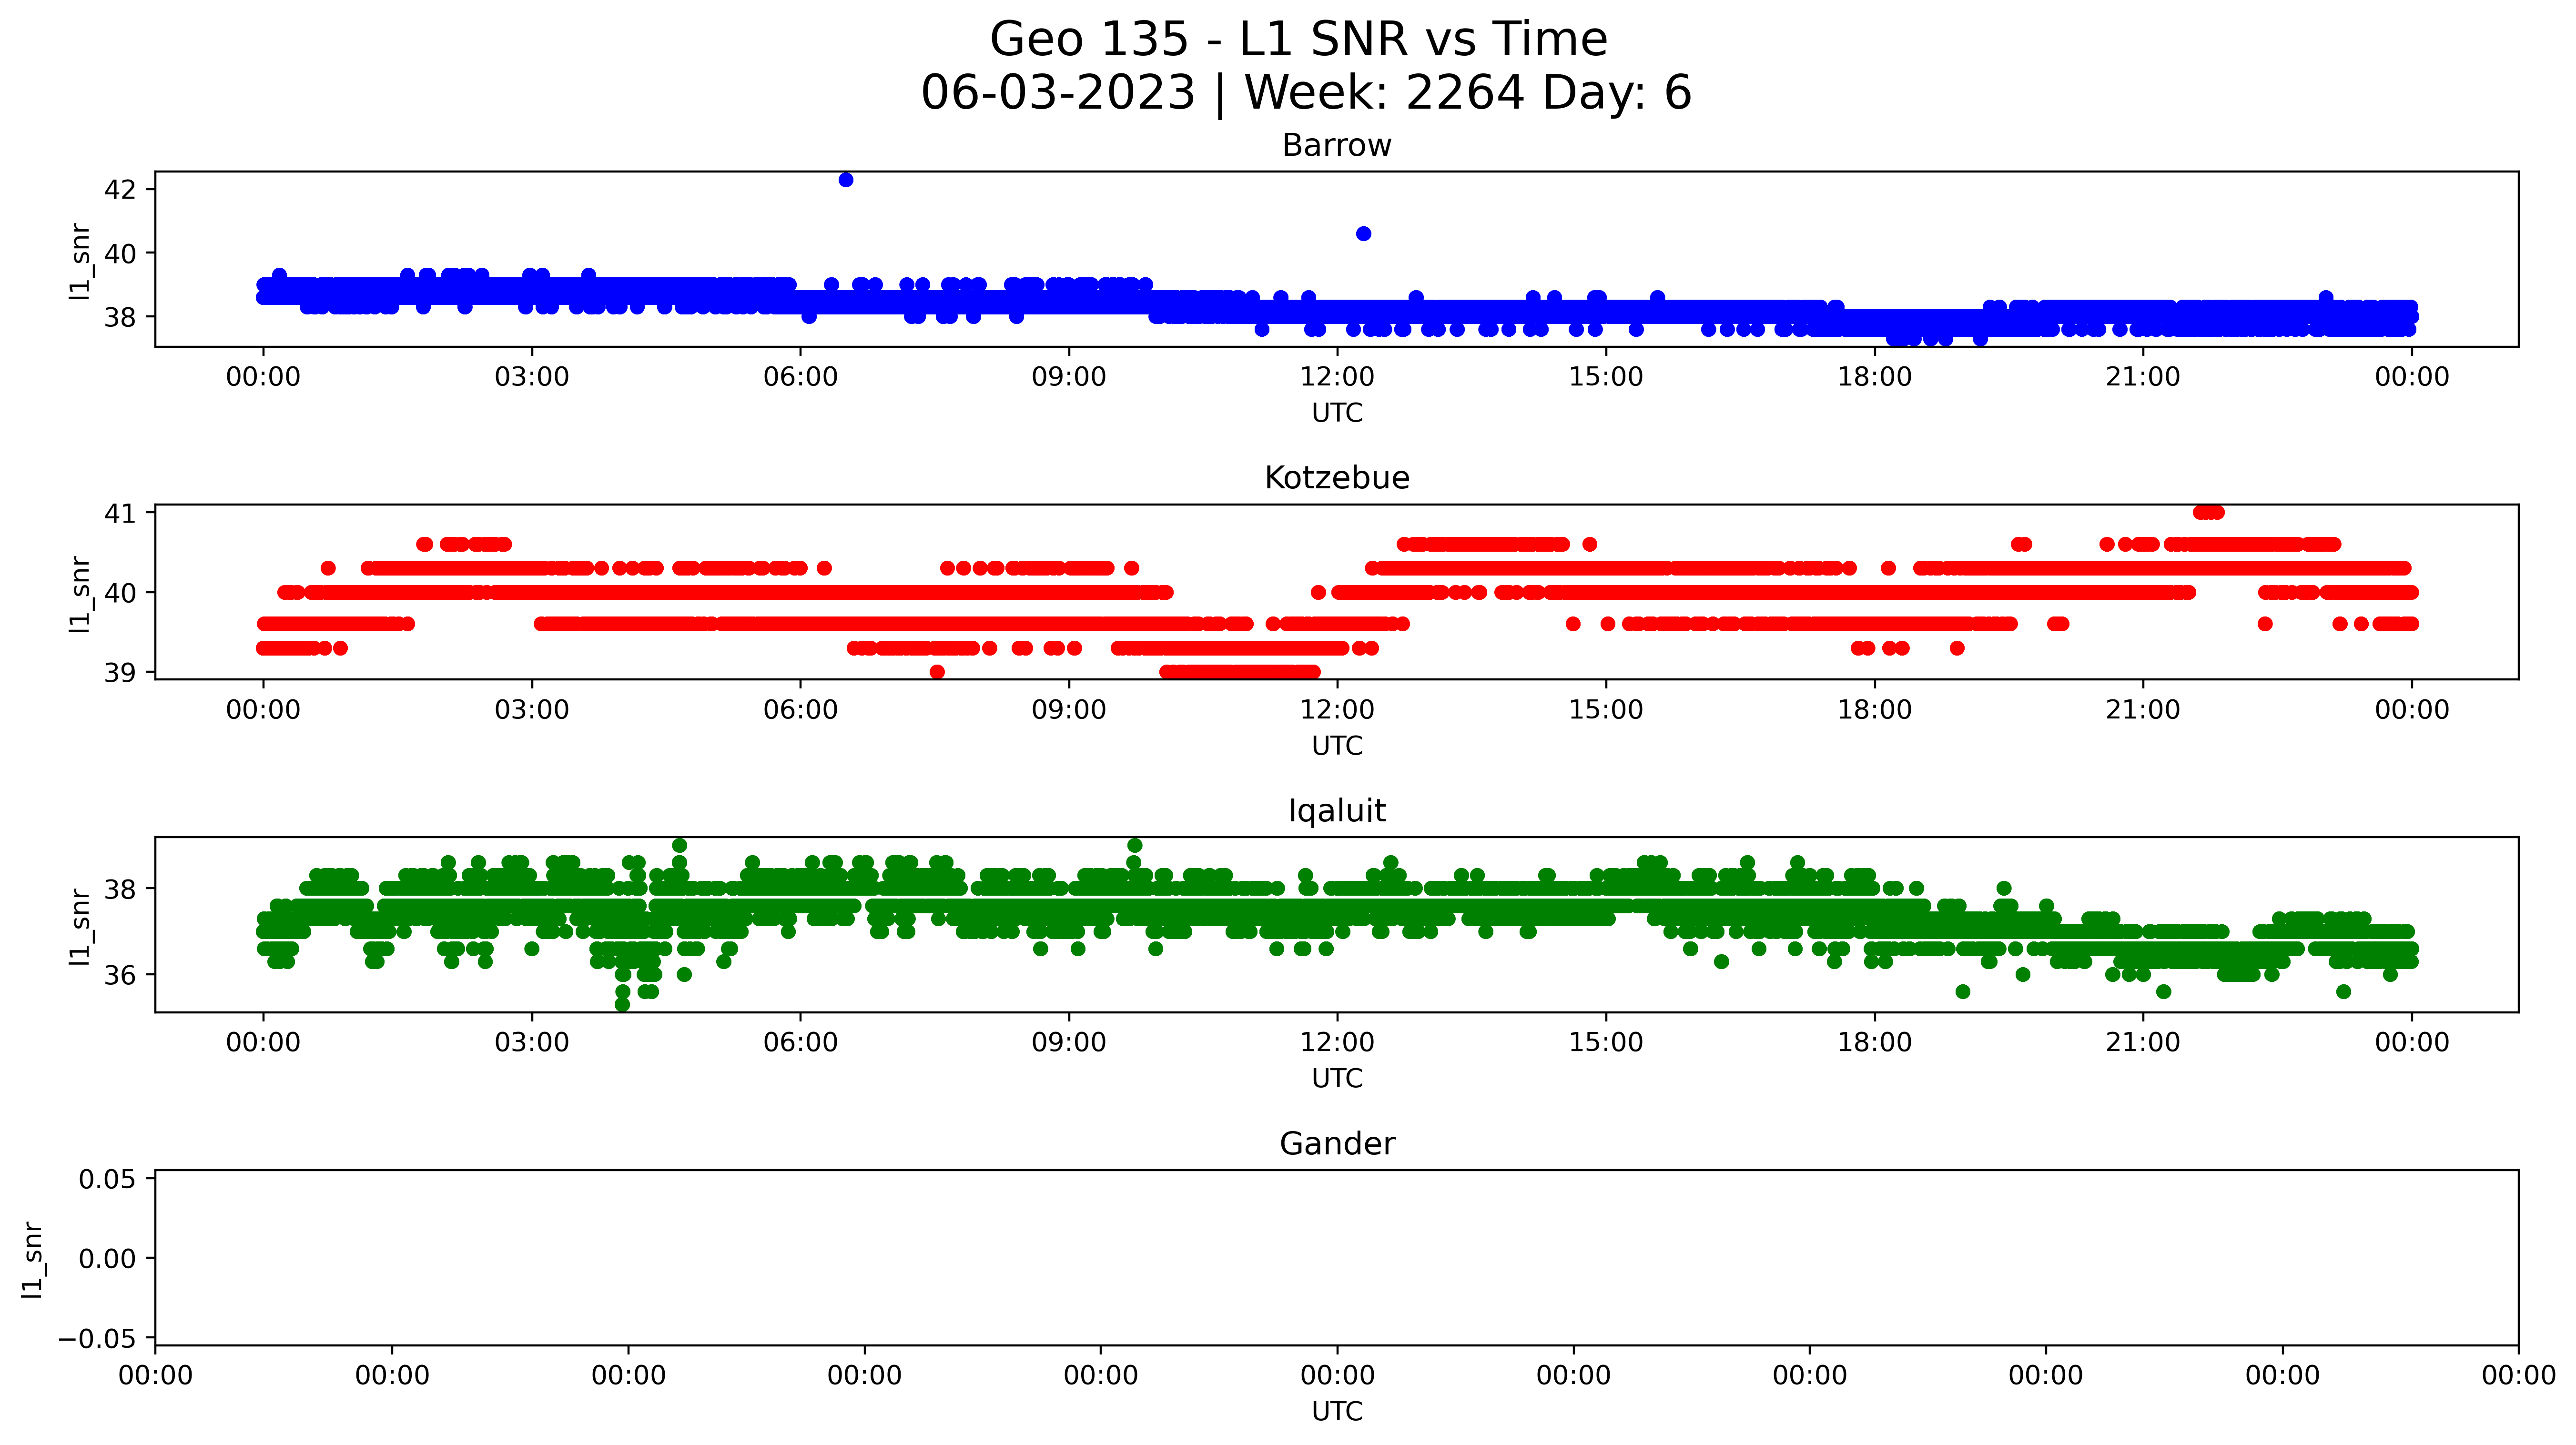
Task: Click the Barrow x-axis tick "09:00"
Action: click(1069, 377)
